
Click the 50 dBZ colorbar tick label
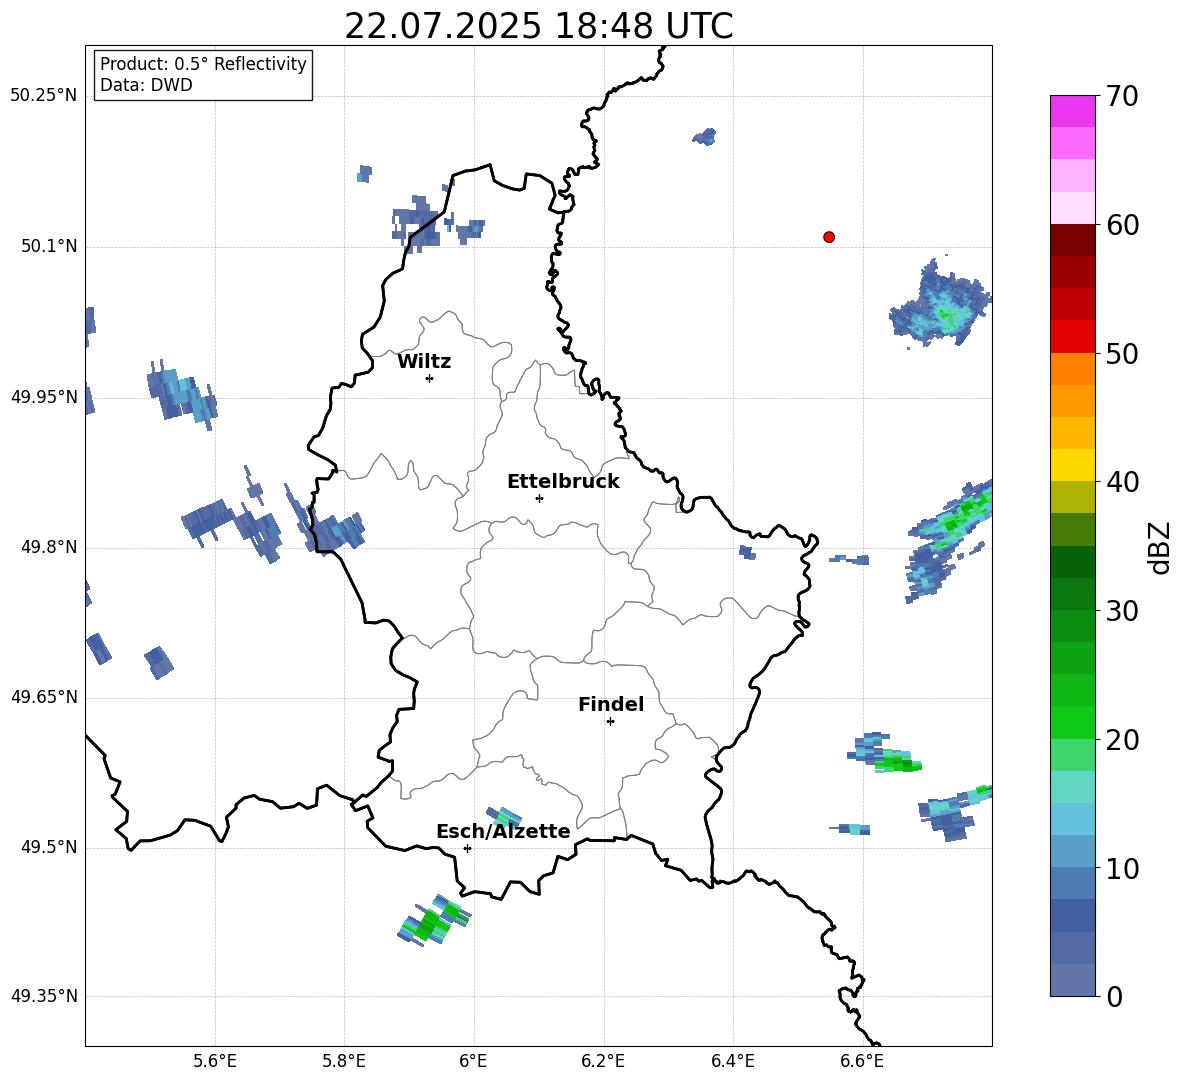(1122, 353)
